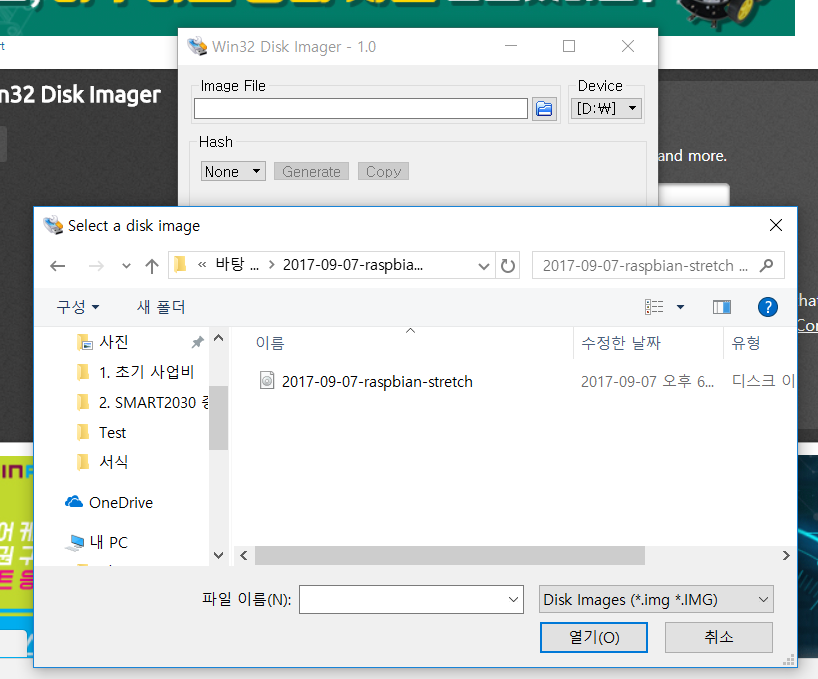
Task: Select 2017-09-07-raspbia... breadcrumb segment
Action: point(353,265)
